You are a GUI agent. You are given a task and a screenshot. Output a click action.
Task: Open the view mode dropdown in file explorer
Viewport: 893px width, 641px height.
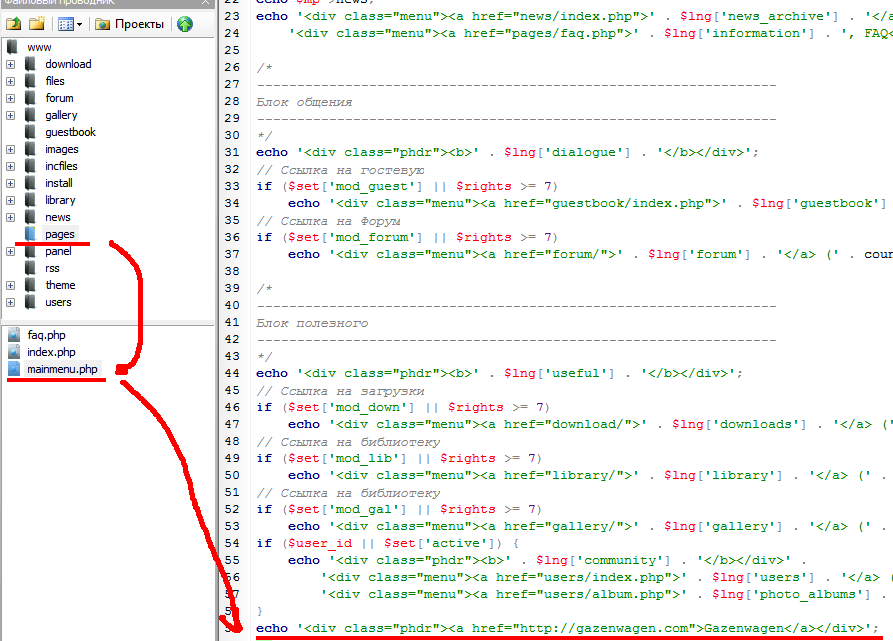pos(70,24)
